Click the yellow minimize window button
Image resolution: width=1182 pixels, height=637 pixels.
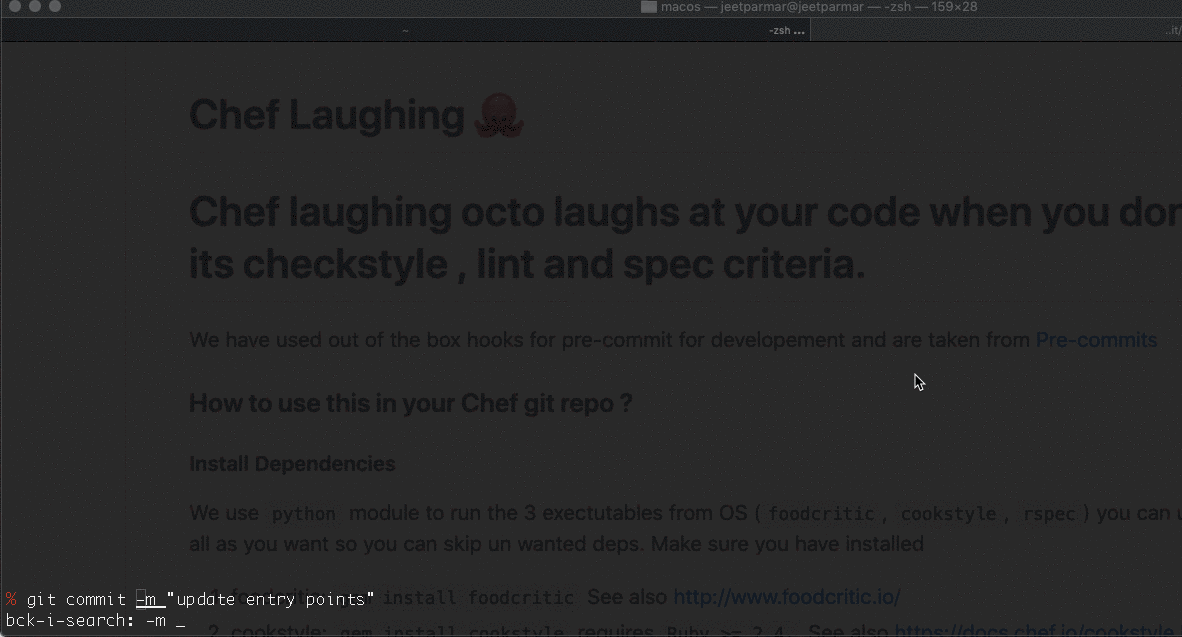pos(35,6)
